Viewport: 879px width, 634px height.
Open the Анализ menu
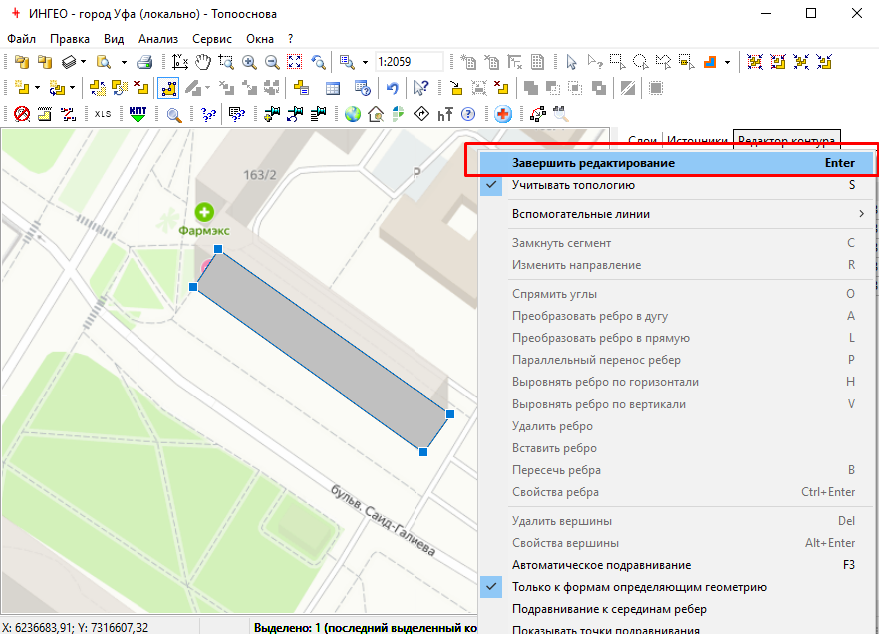(158, 39)
